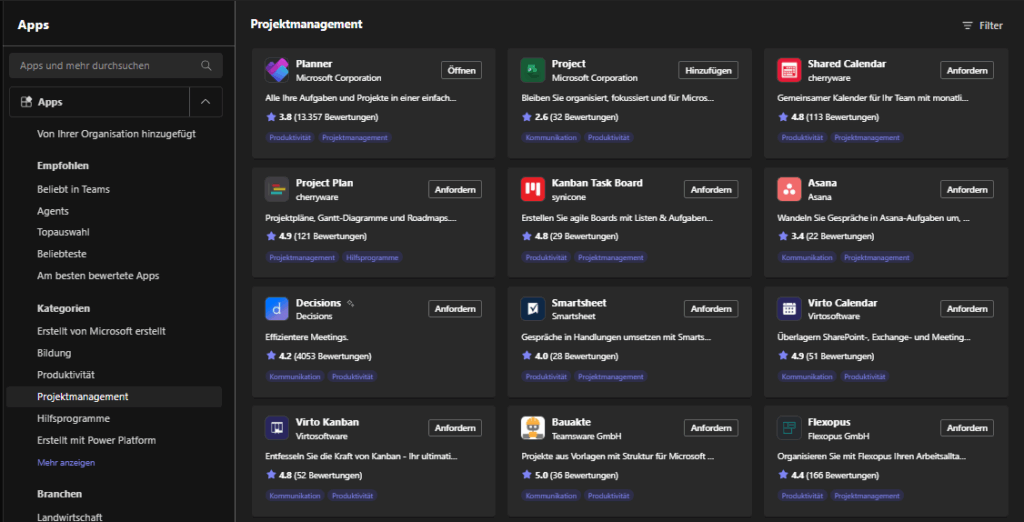This screenshot has width=1024, height=522.
Task: Select the Bildung category
Action: point(54,353)
